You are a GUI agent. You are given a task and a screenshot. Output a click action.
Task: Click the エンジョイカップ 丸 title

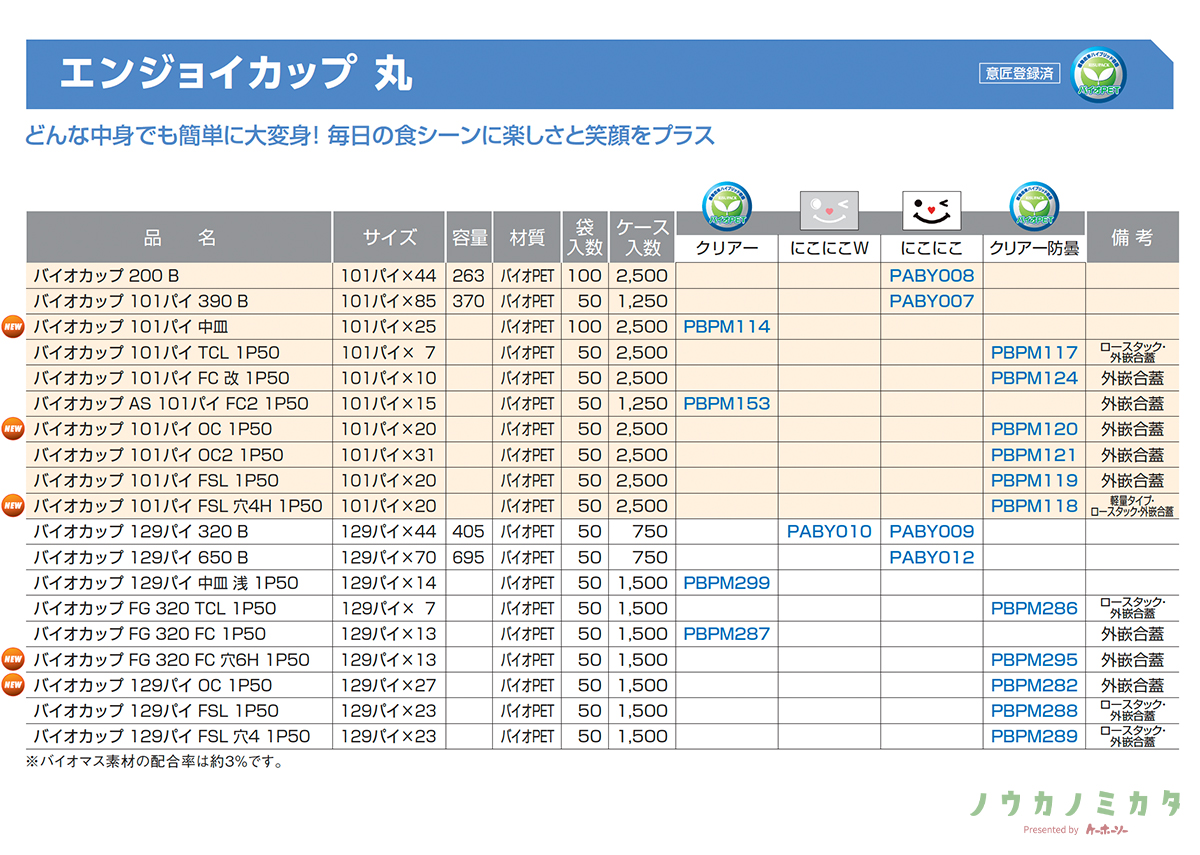[235, 74]
